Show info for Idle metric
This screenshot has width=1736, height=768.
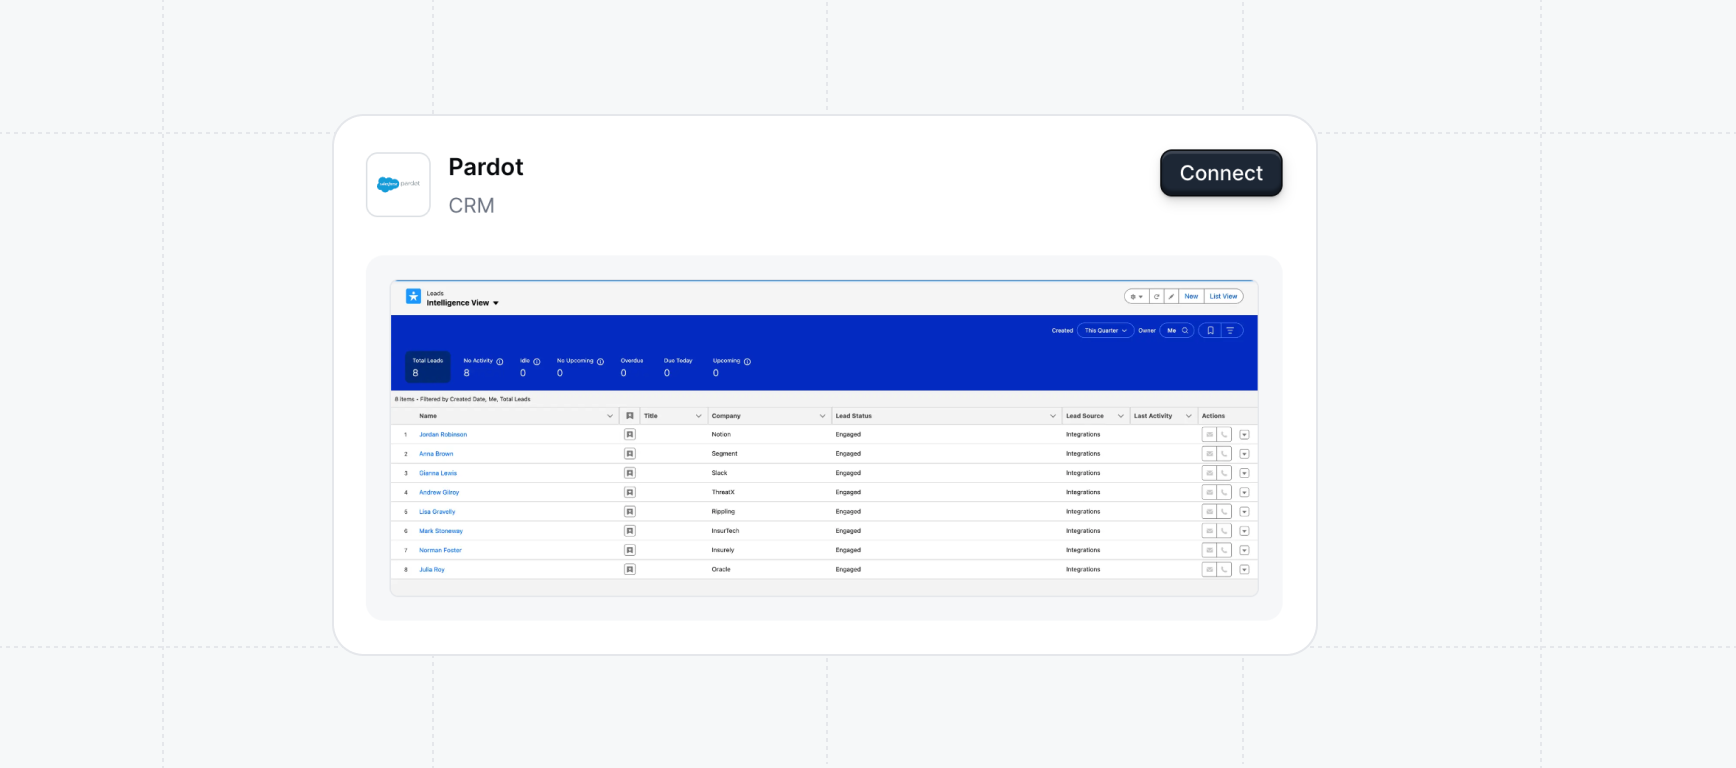point(537,362)
